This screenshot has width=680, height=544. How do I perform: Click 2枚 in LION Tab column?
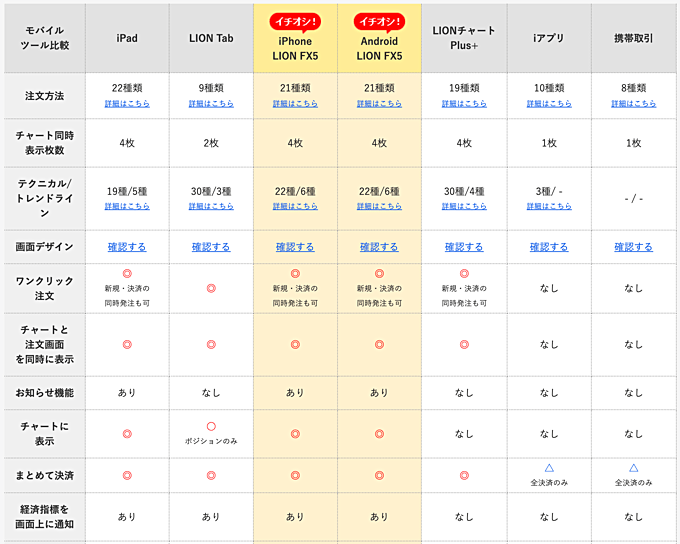click(x=211, y=143)
